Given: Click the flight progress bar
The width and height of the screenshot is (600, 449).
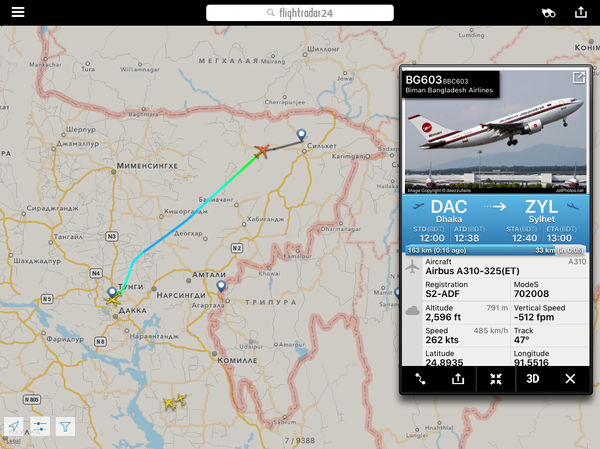Looking at the screenshot, I should (496, 250).
